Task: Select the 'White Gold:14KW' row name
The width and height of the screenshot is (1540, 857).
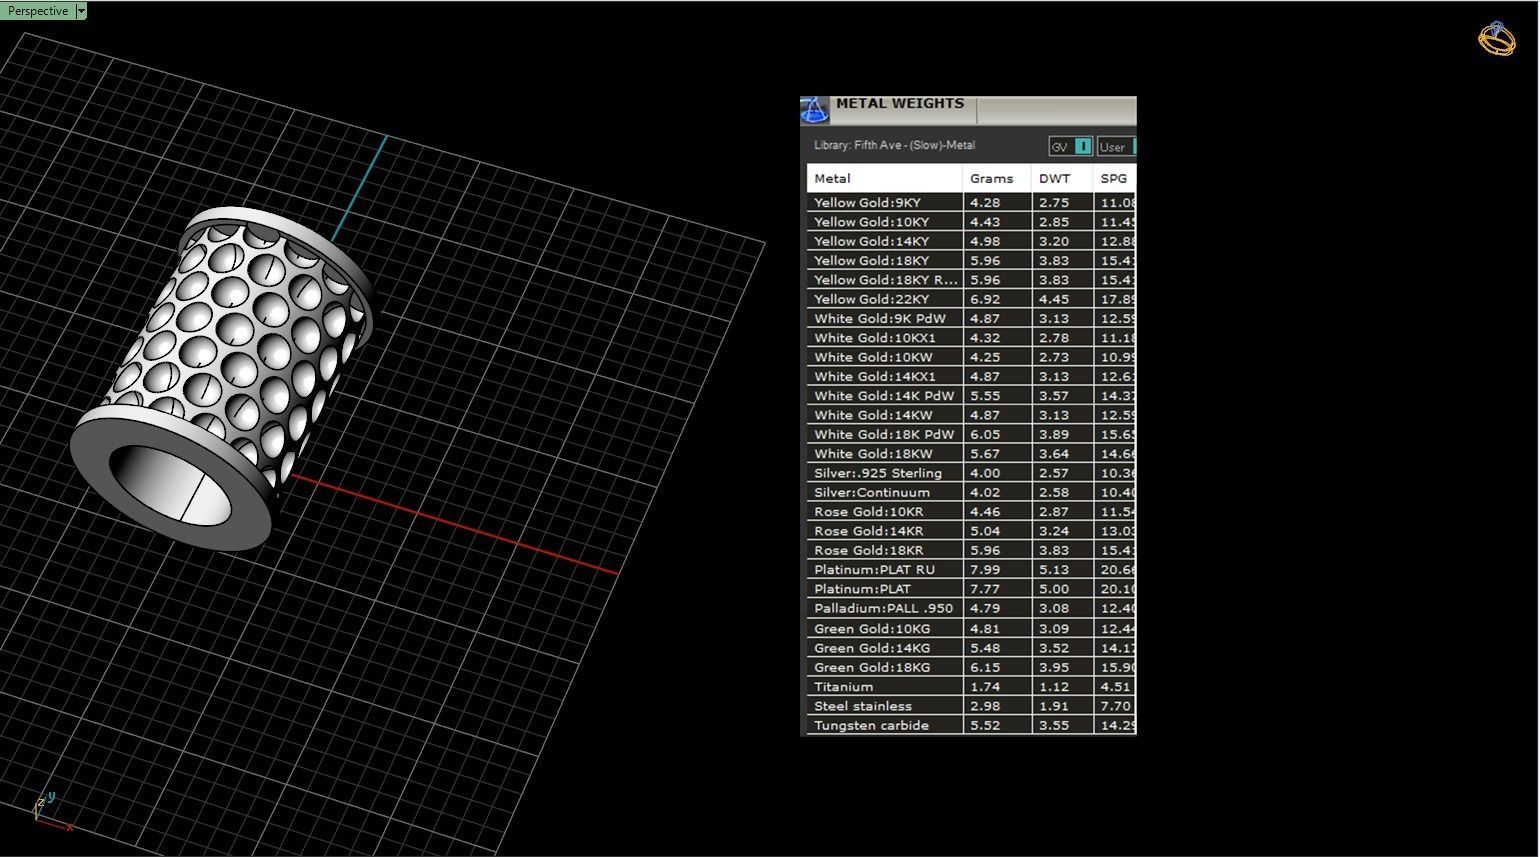Action: 873,415
